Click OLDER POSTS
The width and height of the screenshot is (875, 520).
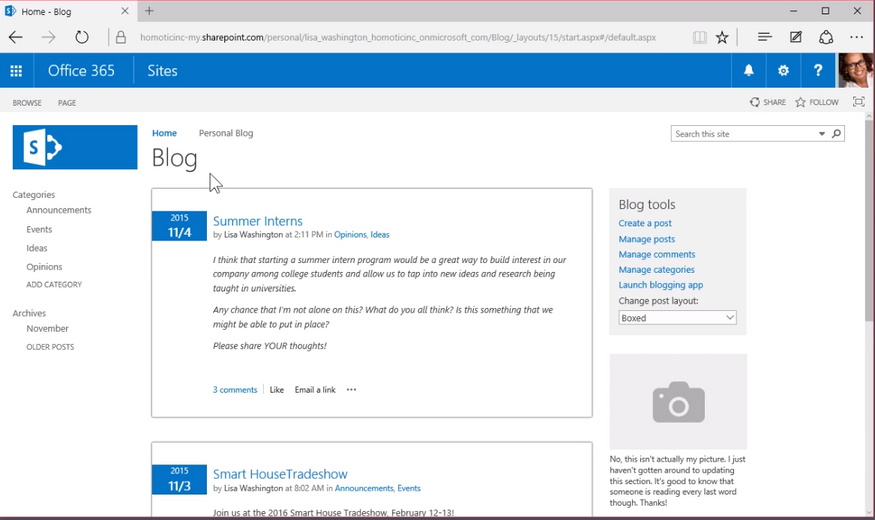[50, 347]
